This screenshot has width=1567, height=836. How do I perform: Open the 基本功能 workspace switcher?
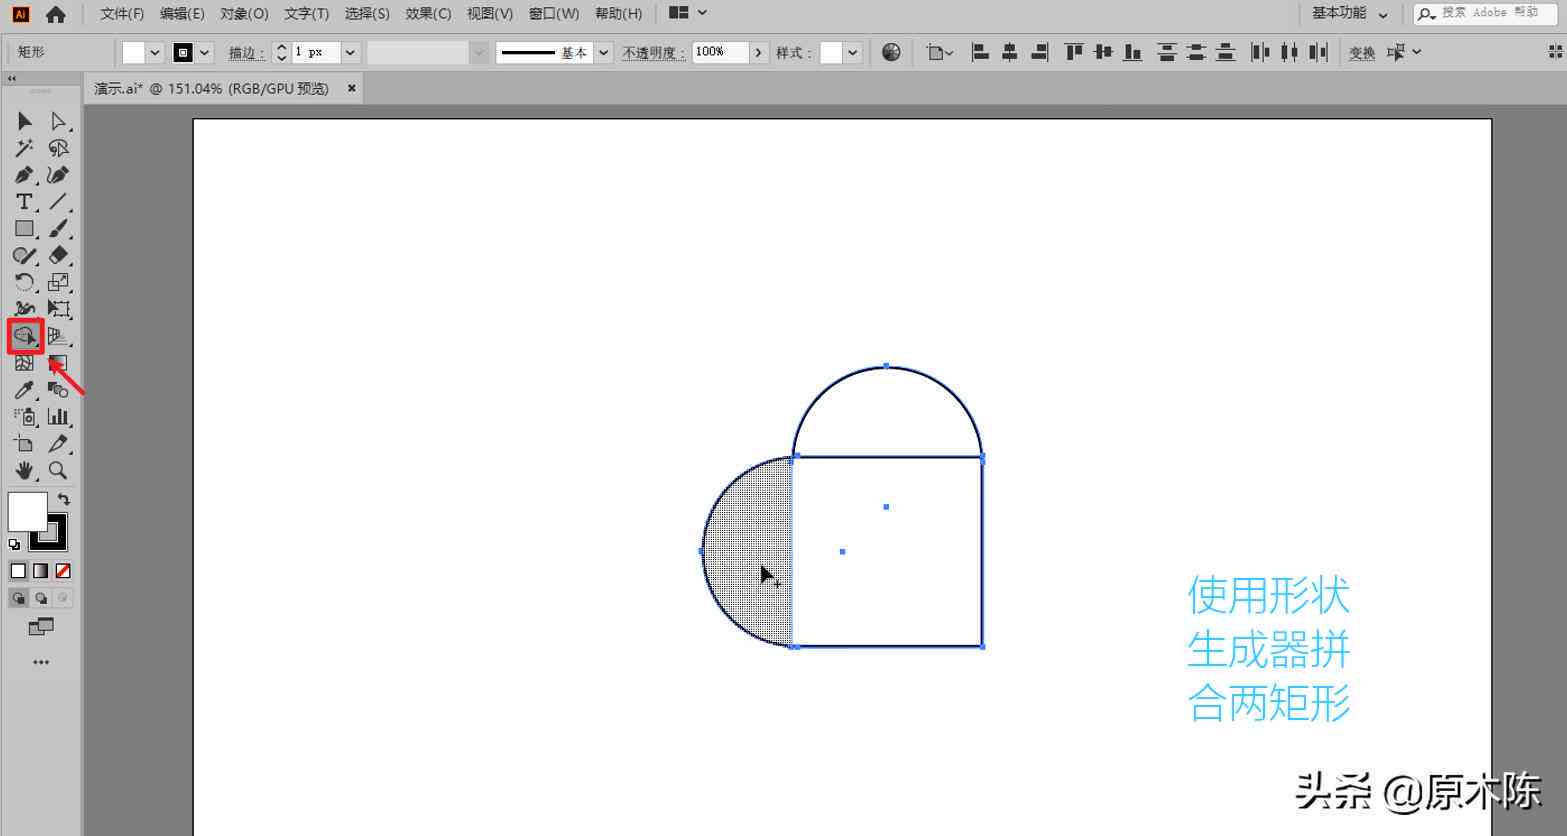pos(1350,14)
